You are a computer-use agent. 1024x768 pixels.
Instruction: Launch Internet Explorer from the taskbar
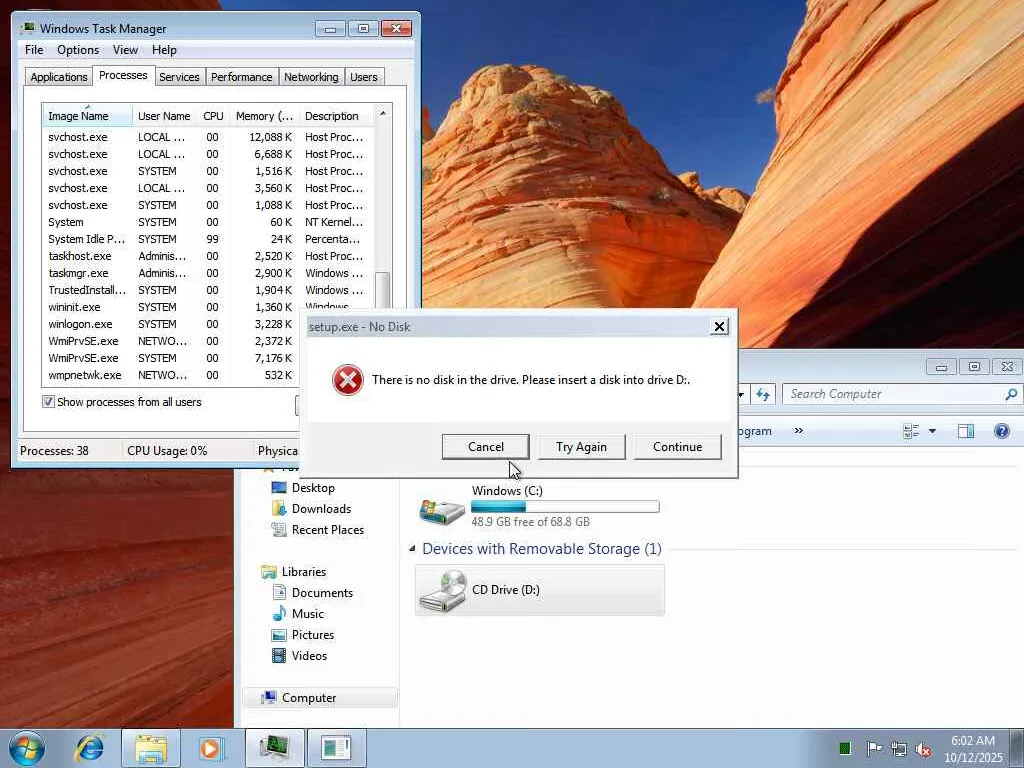[89, 748]
